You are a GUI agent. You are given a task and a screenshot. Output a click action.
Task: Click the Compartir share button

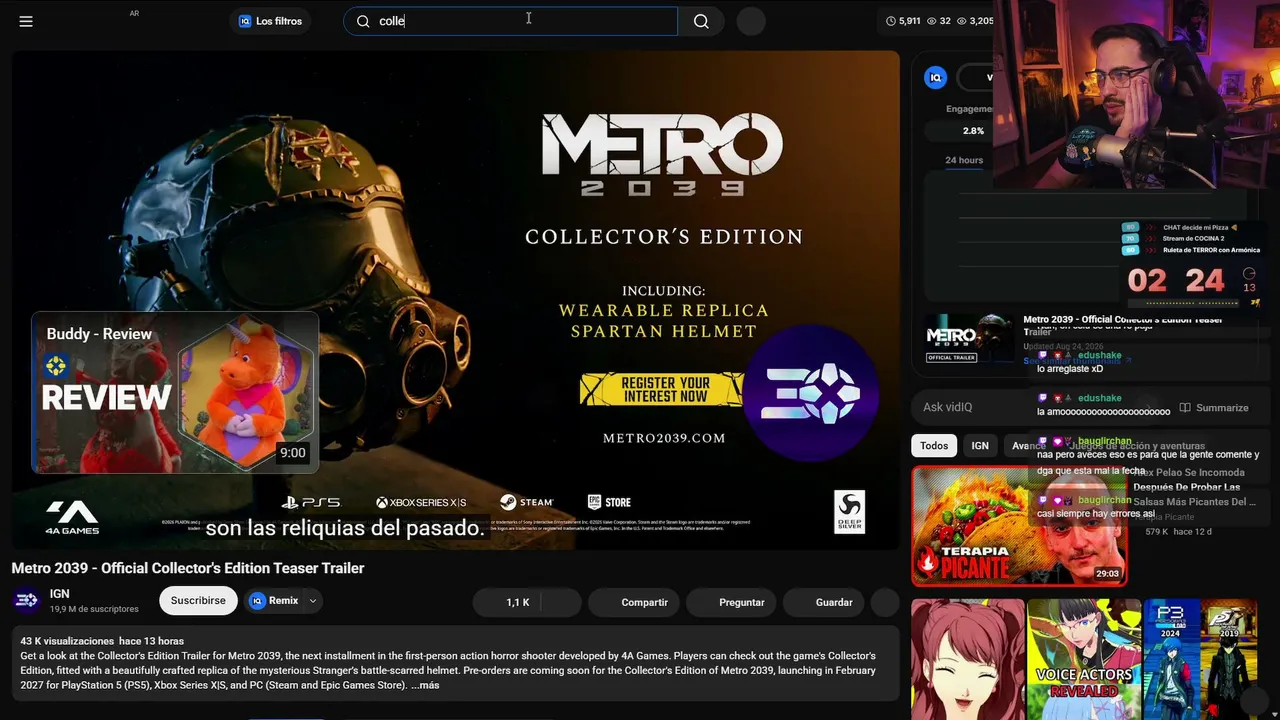click(636, 602)
